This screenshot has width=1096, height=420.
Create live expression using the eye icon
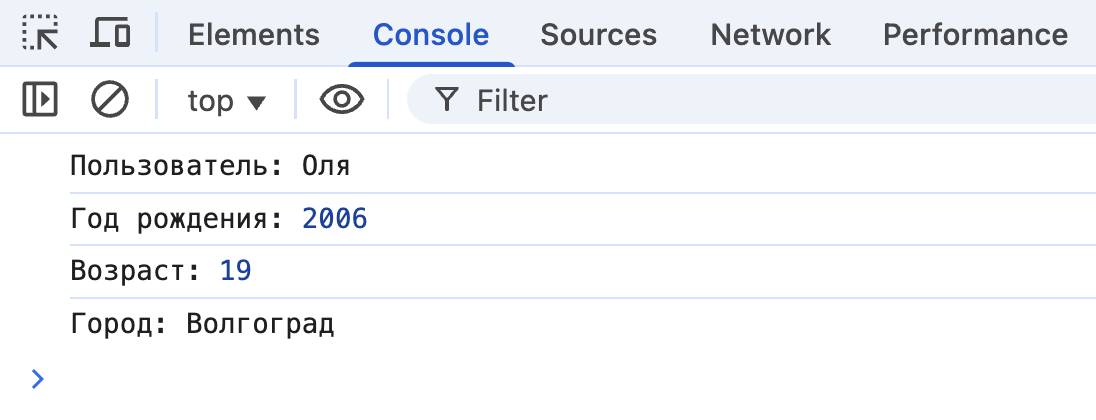coord(342,100)
